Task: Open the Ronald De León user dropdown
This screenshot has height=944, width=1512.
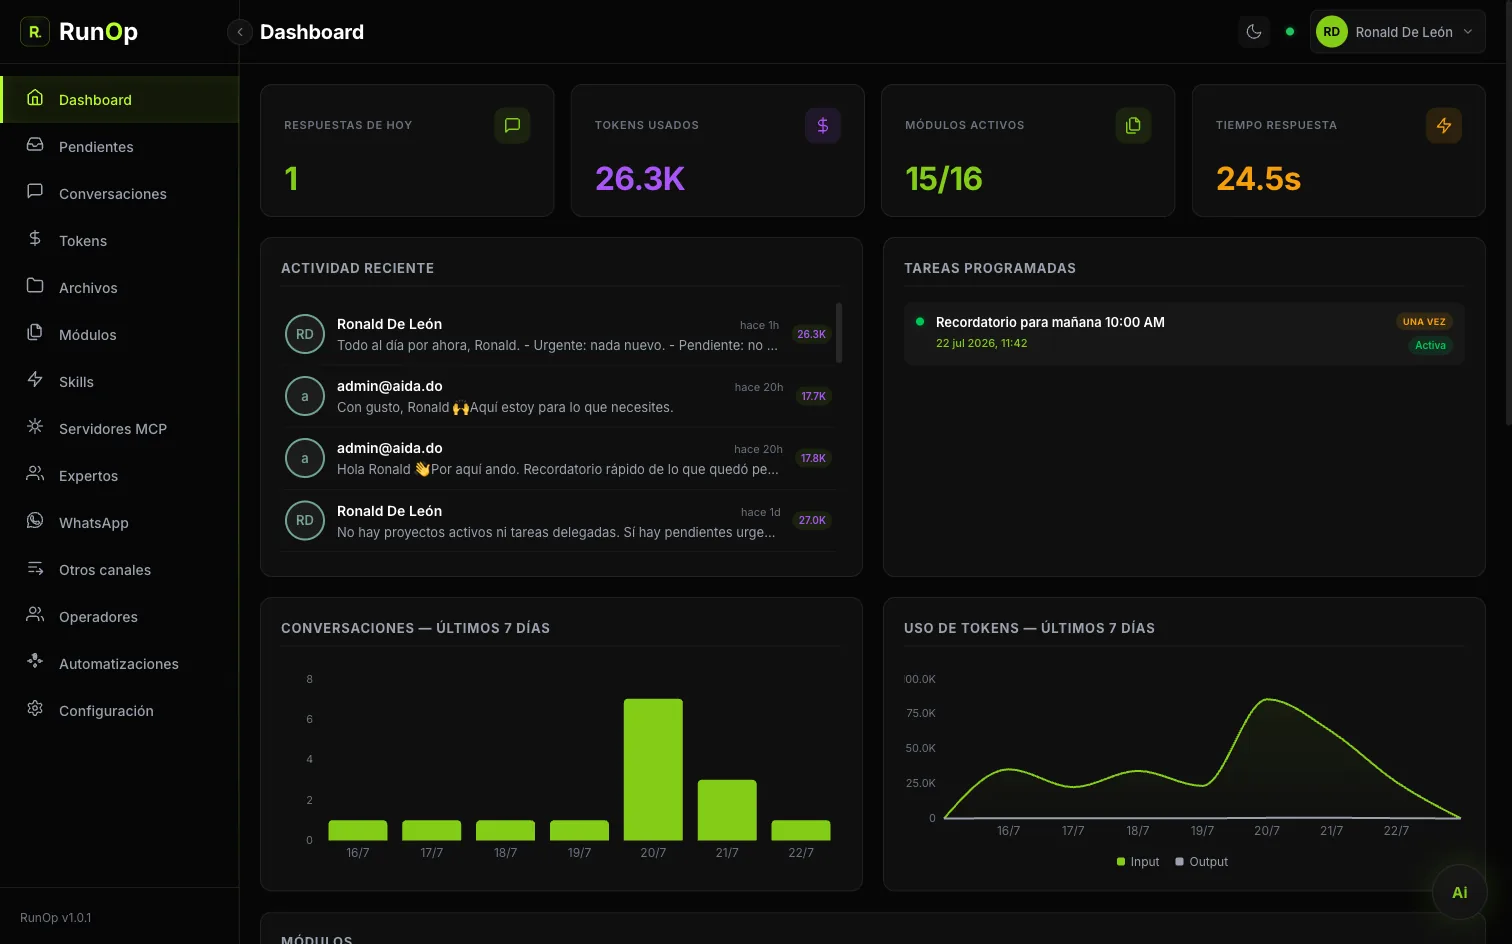Action: pyautogui.click(x=1397, y=32)
